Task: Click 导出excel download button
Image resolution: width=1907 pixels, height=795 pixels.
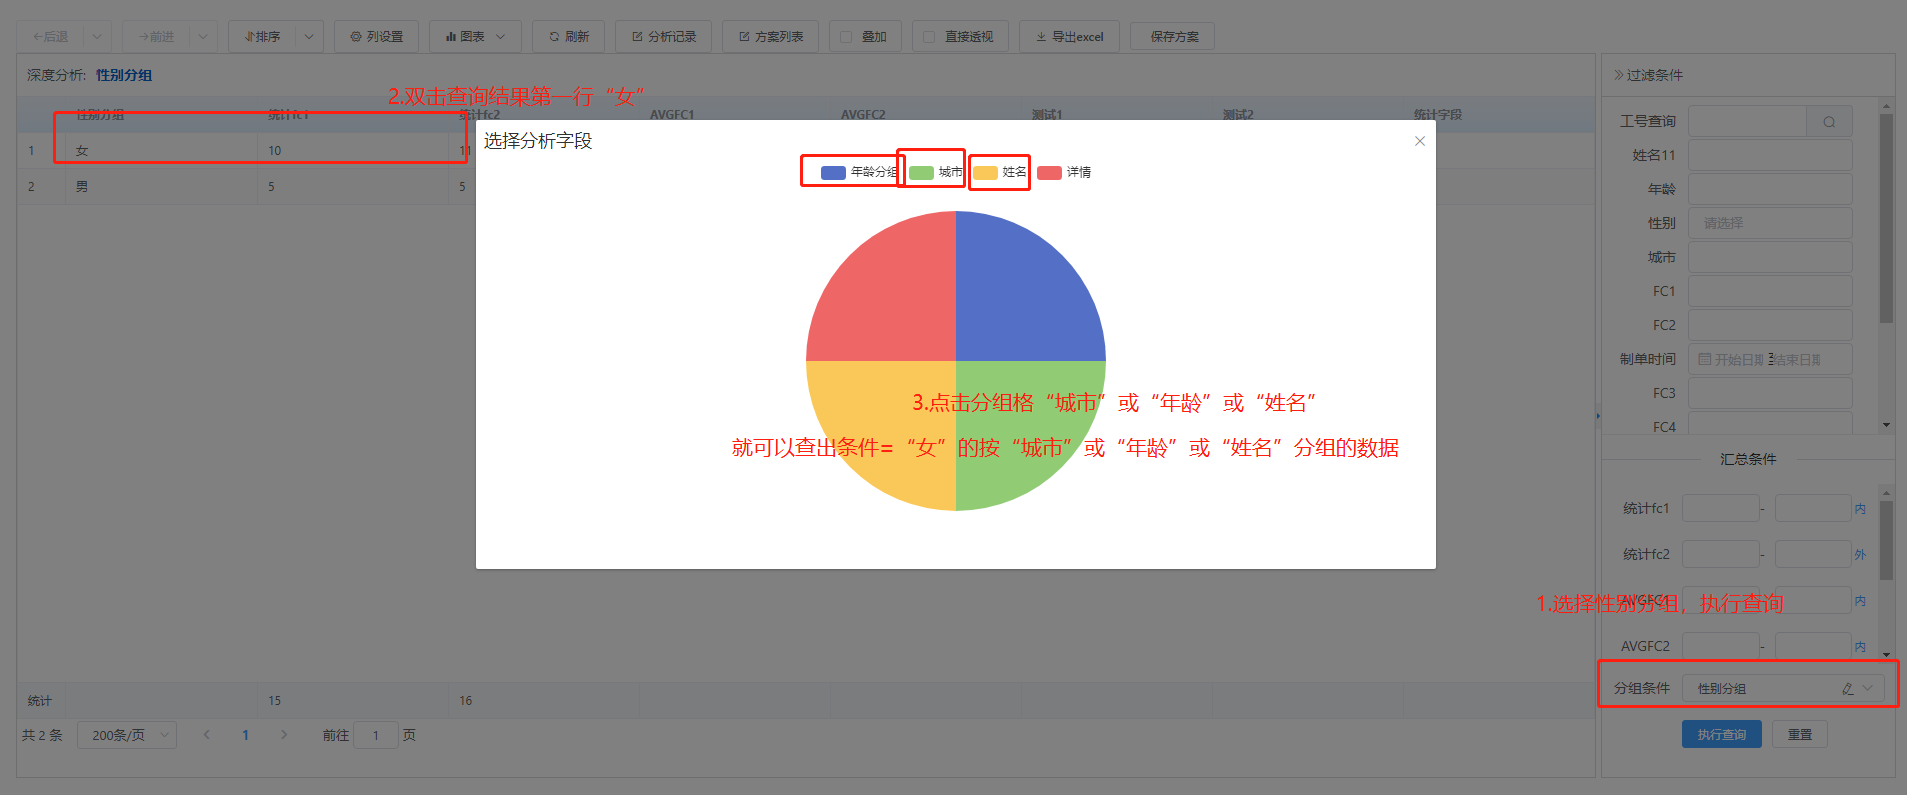Action: (x=1068, y=37)
